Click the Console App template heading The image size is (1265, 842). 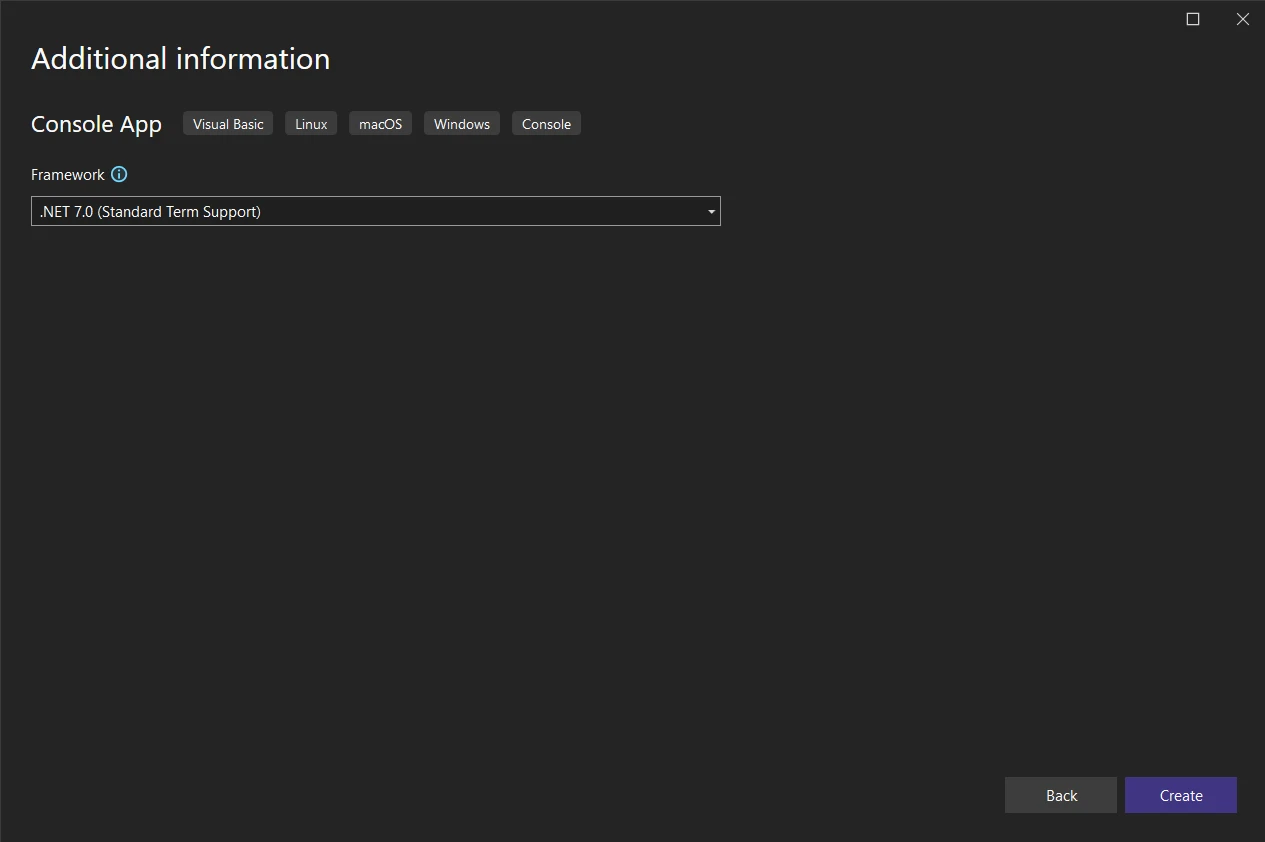pyautogui.click(x=96, y=124)
